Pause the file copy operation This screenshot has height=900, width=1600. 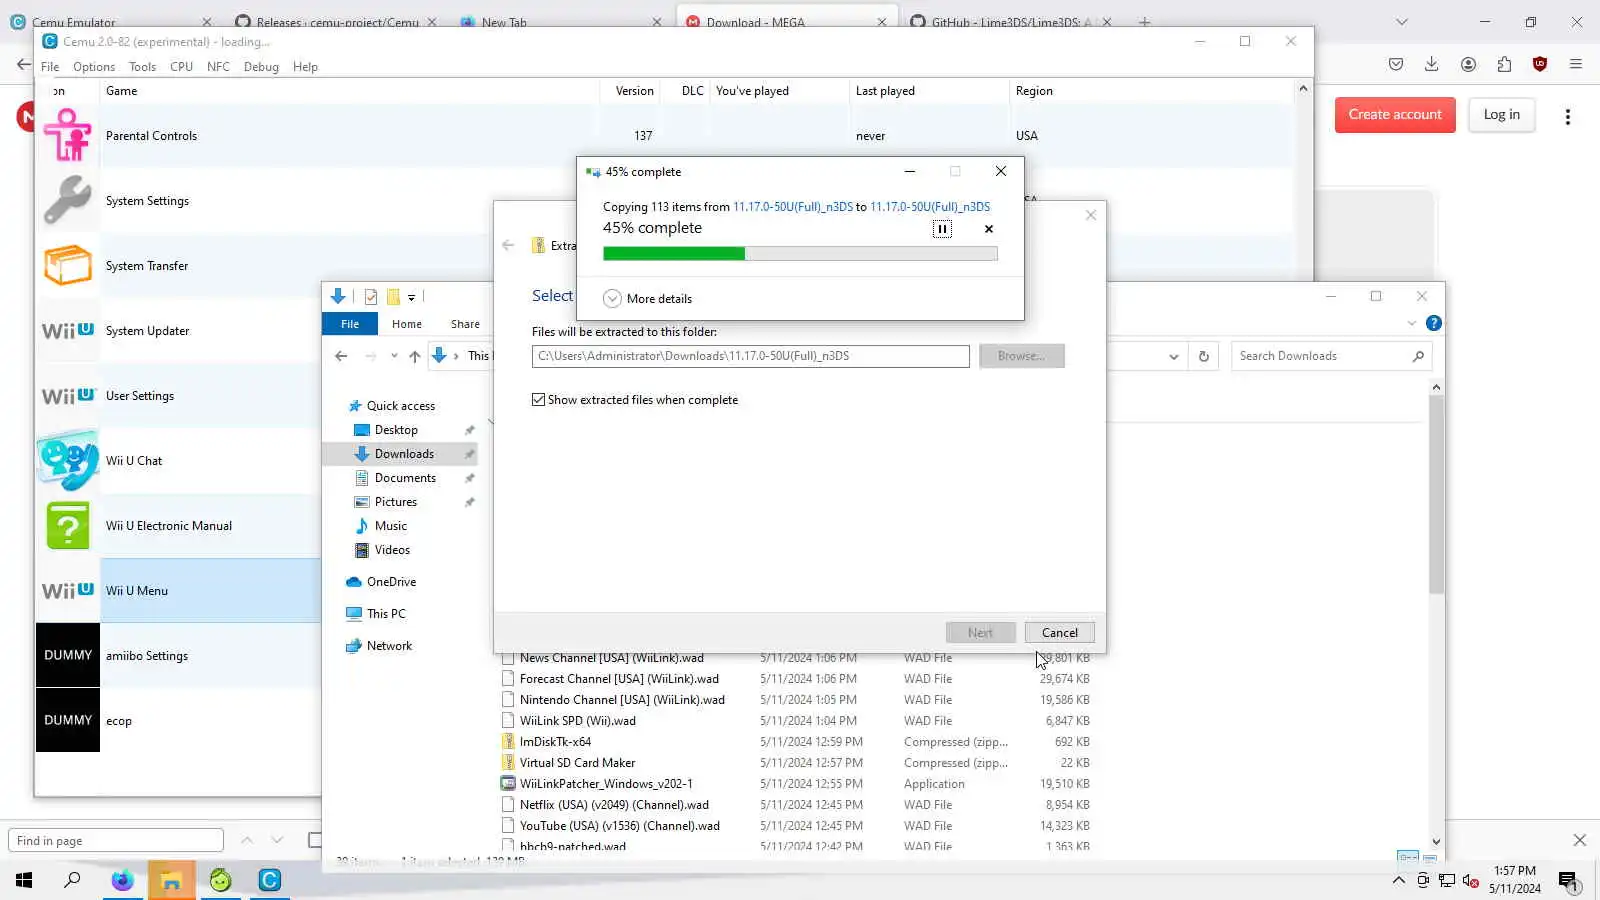(x=942, y=229)
